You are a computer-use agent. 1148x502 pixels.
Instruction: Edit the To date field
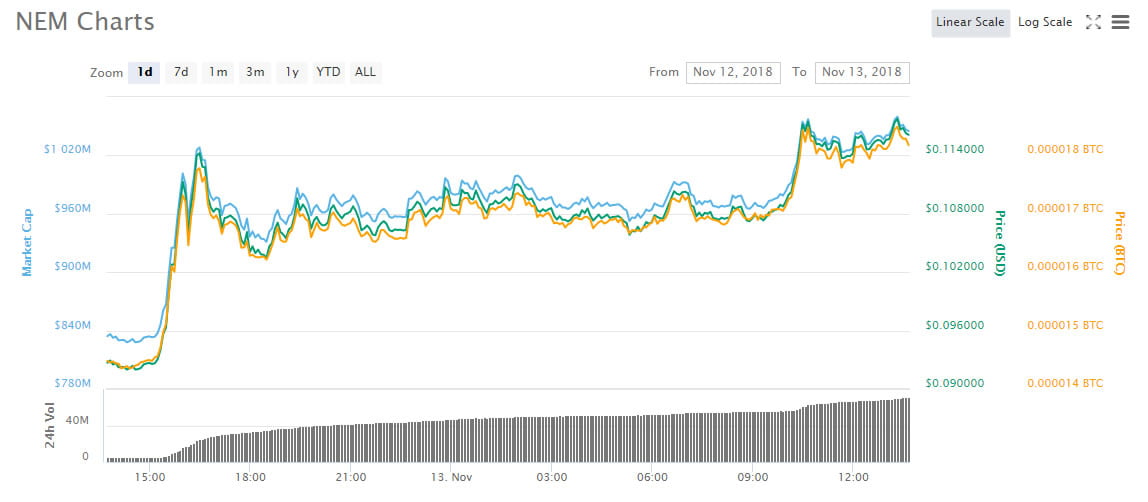(862, 72)
